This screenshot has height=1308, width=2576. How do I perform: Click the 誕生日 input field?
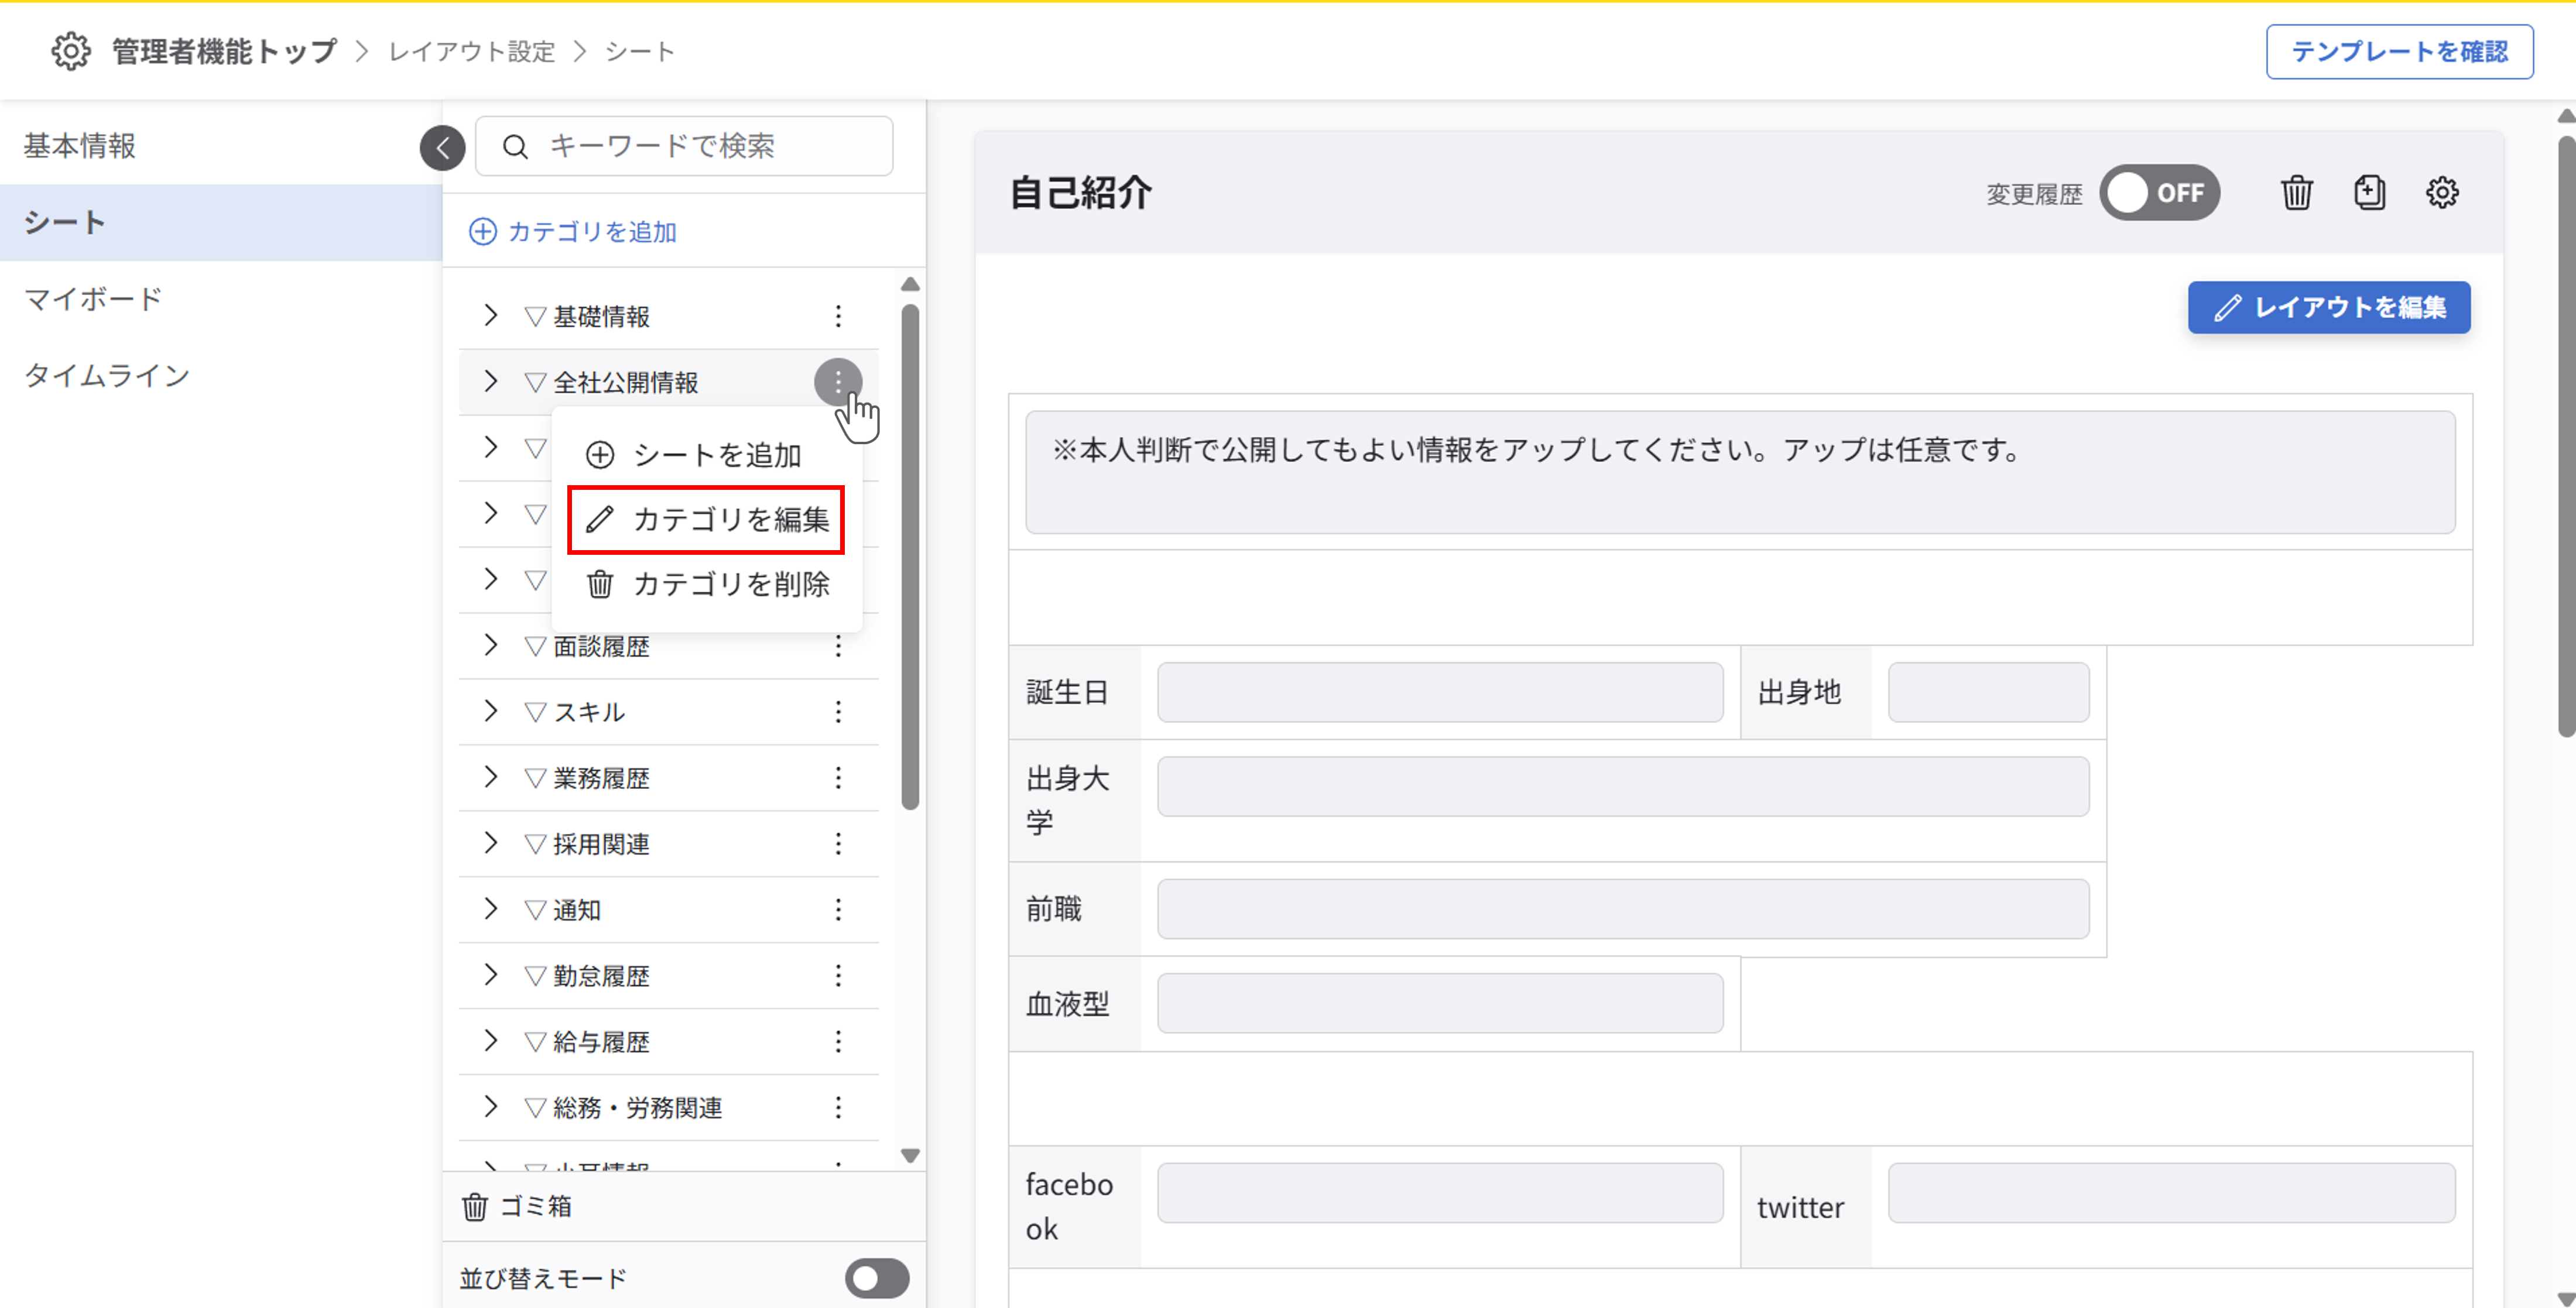pos(1440,692)
